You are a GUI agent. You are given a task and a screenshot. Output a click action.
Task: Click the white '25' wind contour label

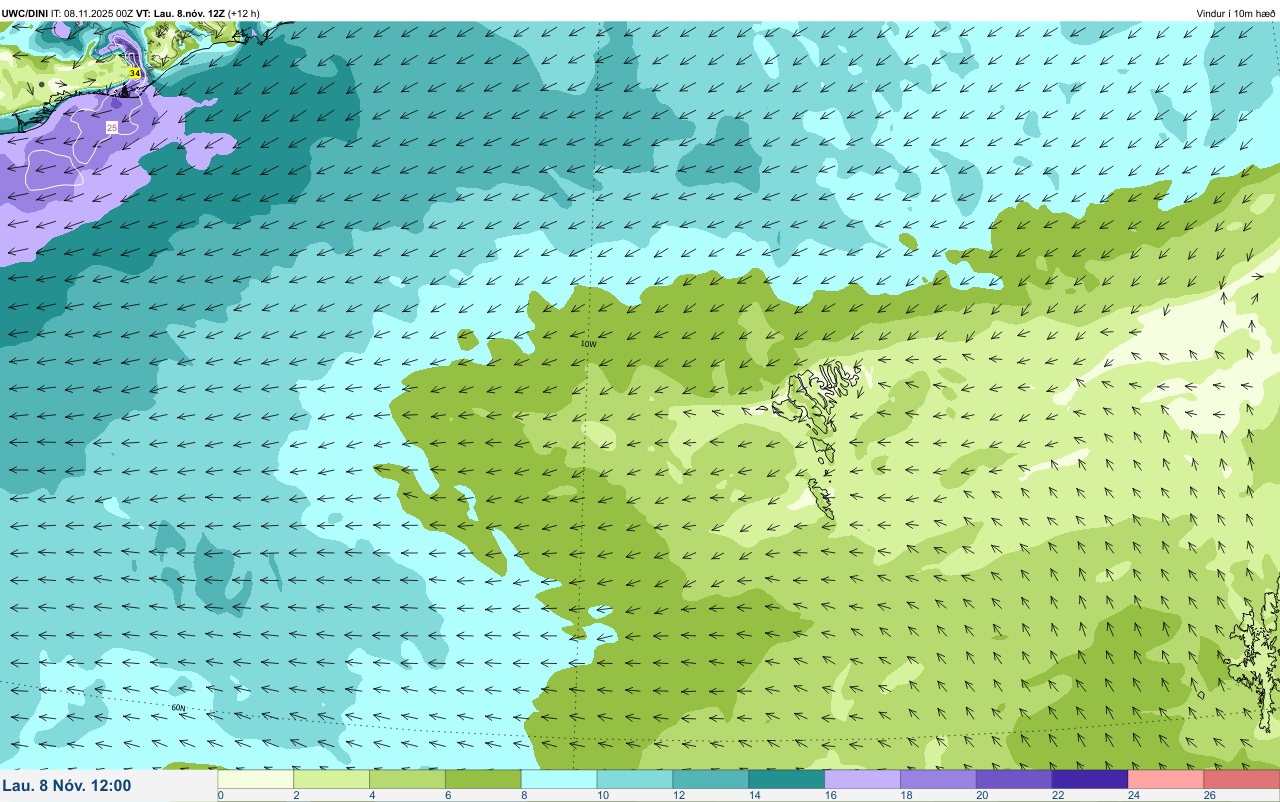click(112, 128)
